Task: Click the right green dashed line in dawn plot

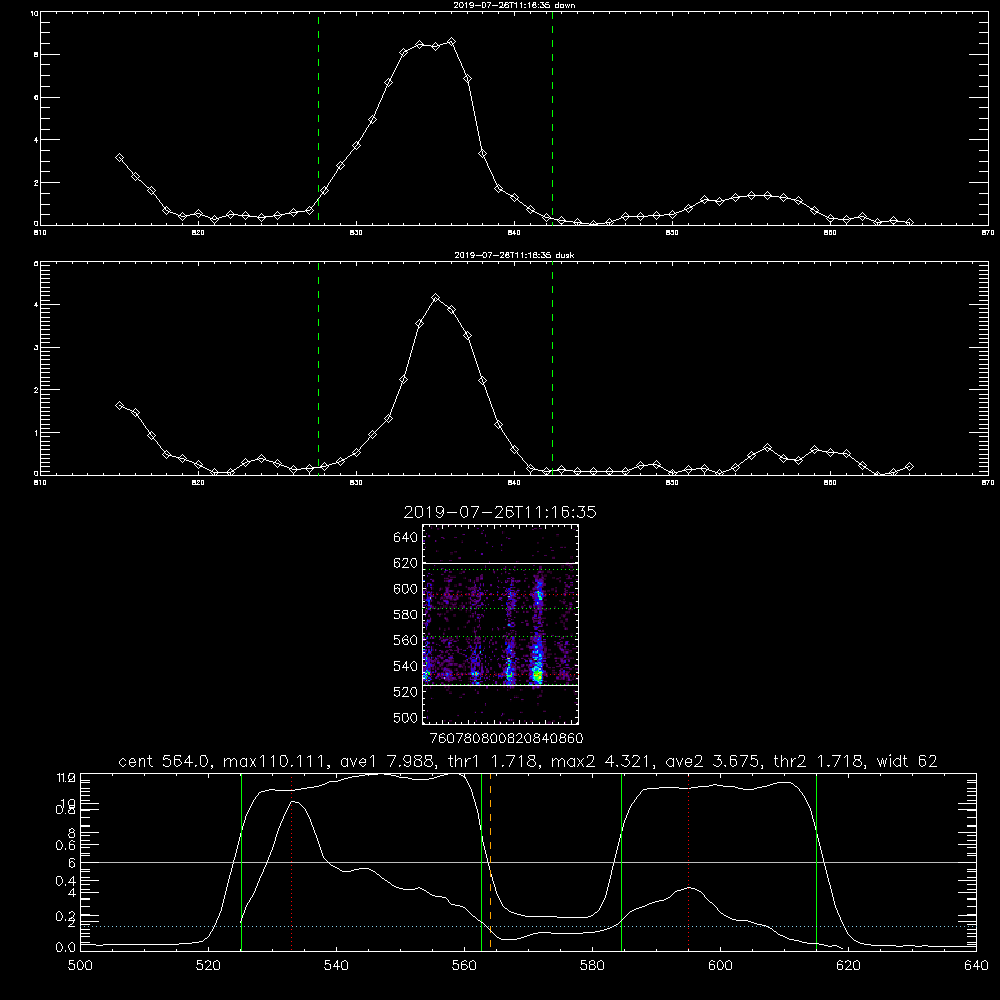Action: click(x=552, y=119)
